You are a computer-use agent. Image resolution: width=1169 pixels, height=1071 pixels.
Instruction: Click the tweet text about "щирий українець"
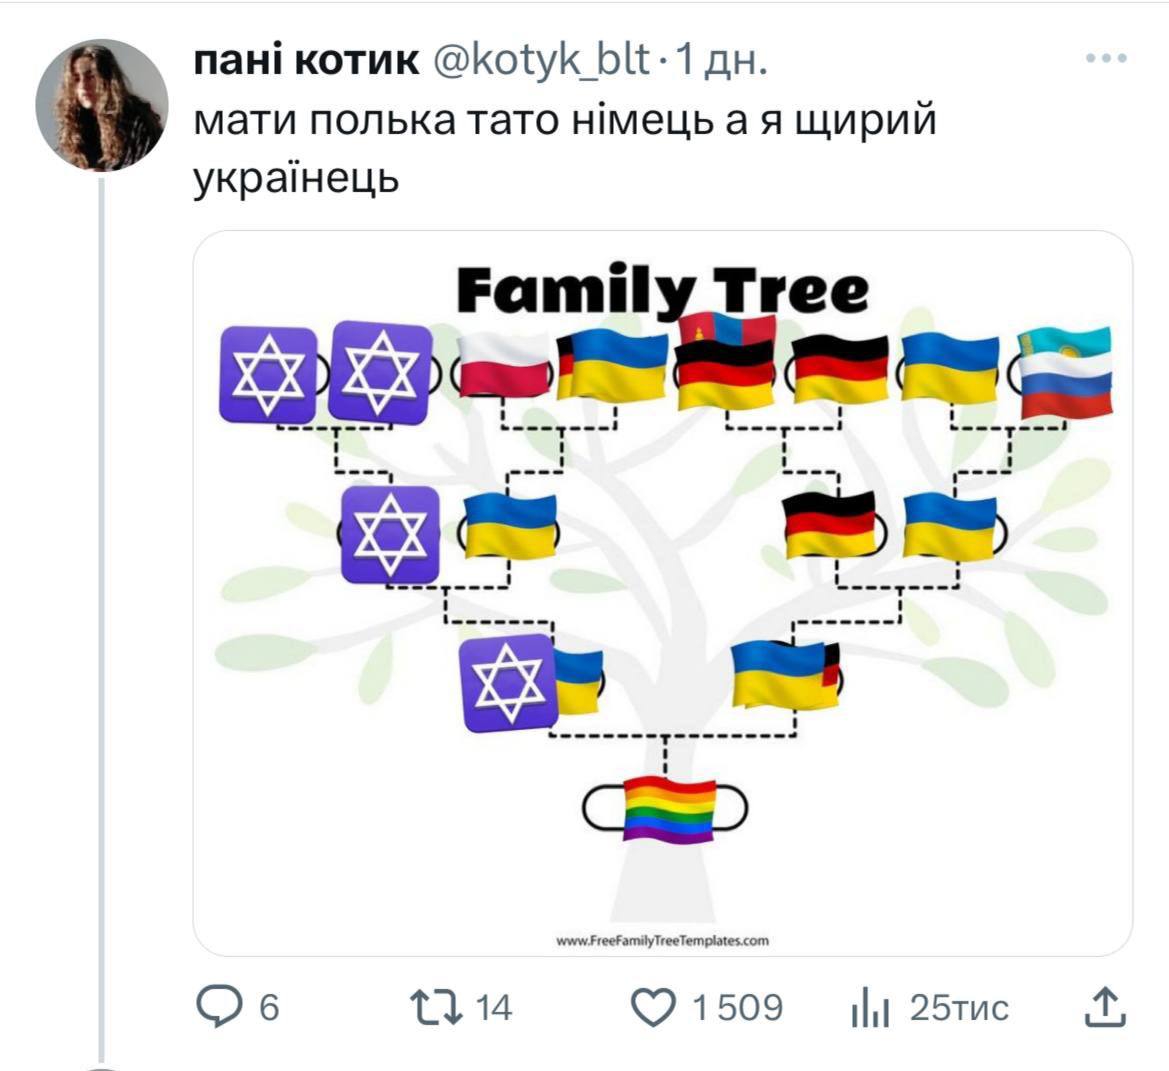tap(565, 150)
